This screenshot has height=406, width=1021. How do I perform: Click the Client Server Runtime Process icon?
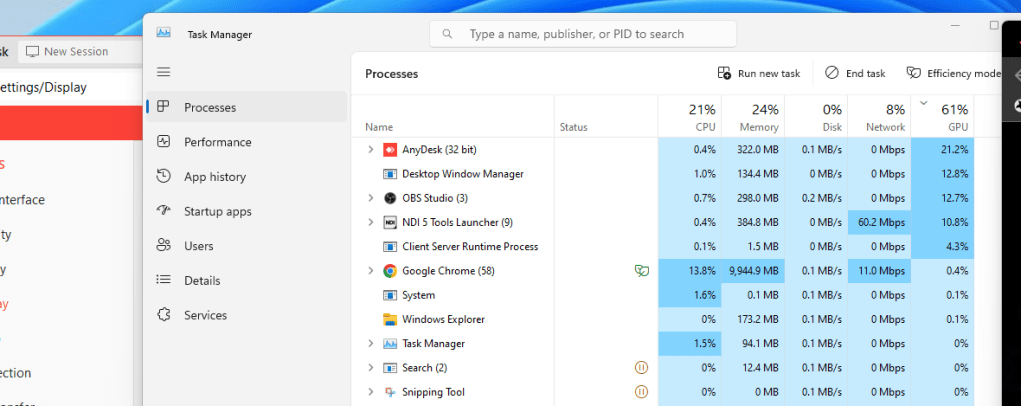pyautogui.click(x=390, y=247)
